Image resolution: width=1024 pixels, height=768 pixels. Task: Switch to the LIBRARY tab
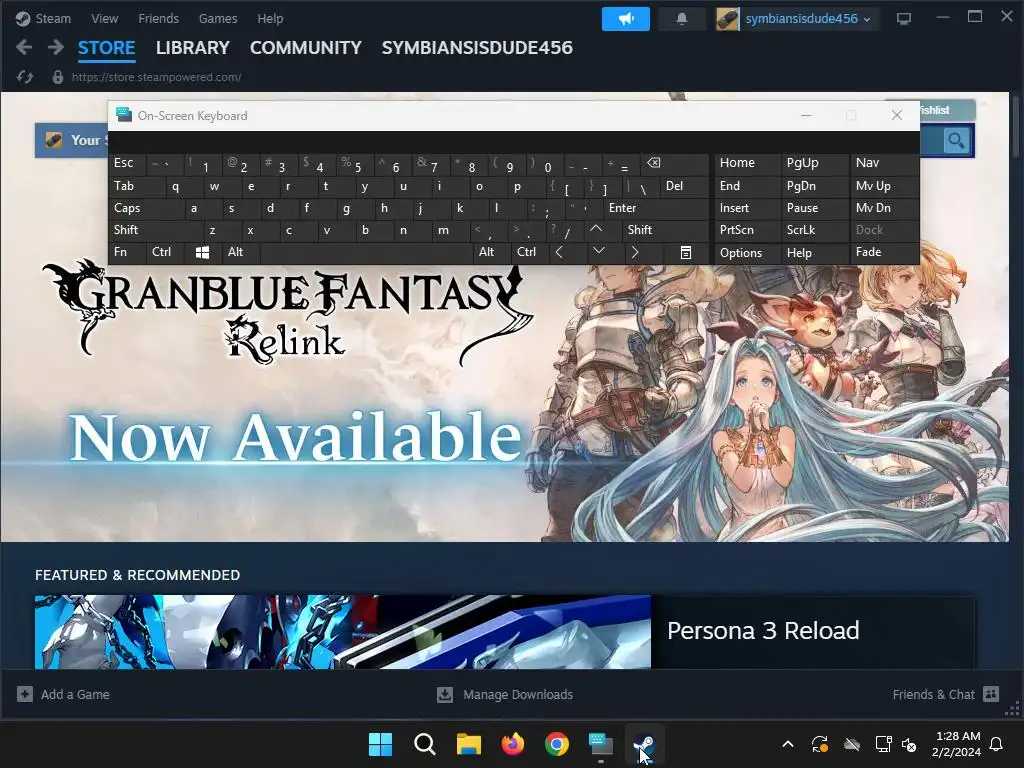pyautogui.click(x=193, y=48)
